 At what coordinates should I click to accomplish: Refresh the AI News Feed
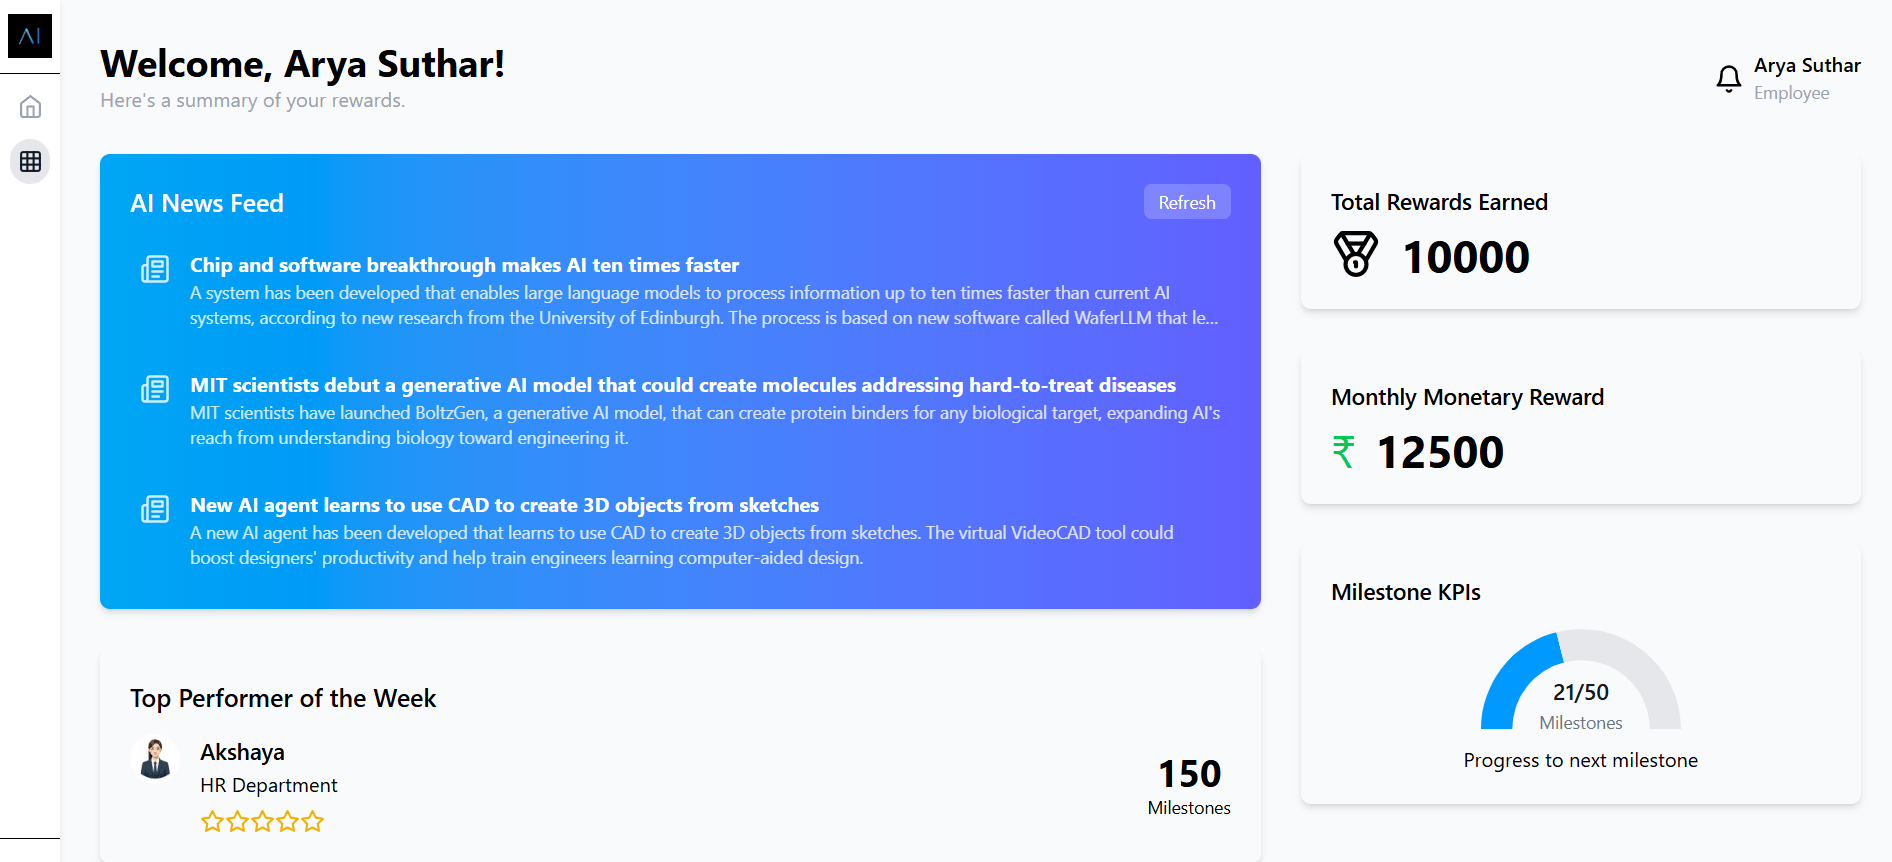pos(1187,201)
